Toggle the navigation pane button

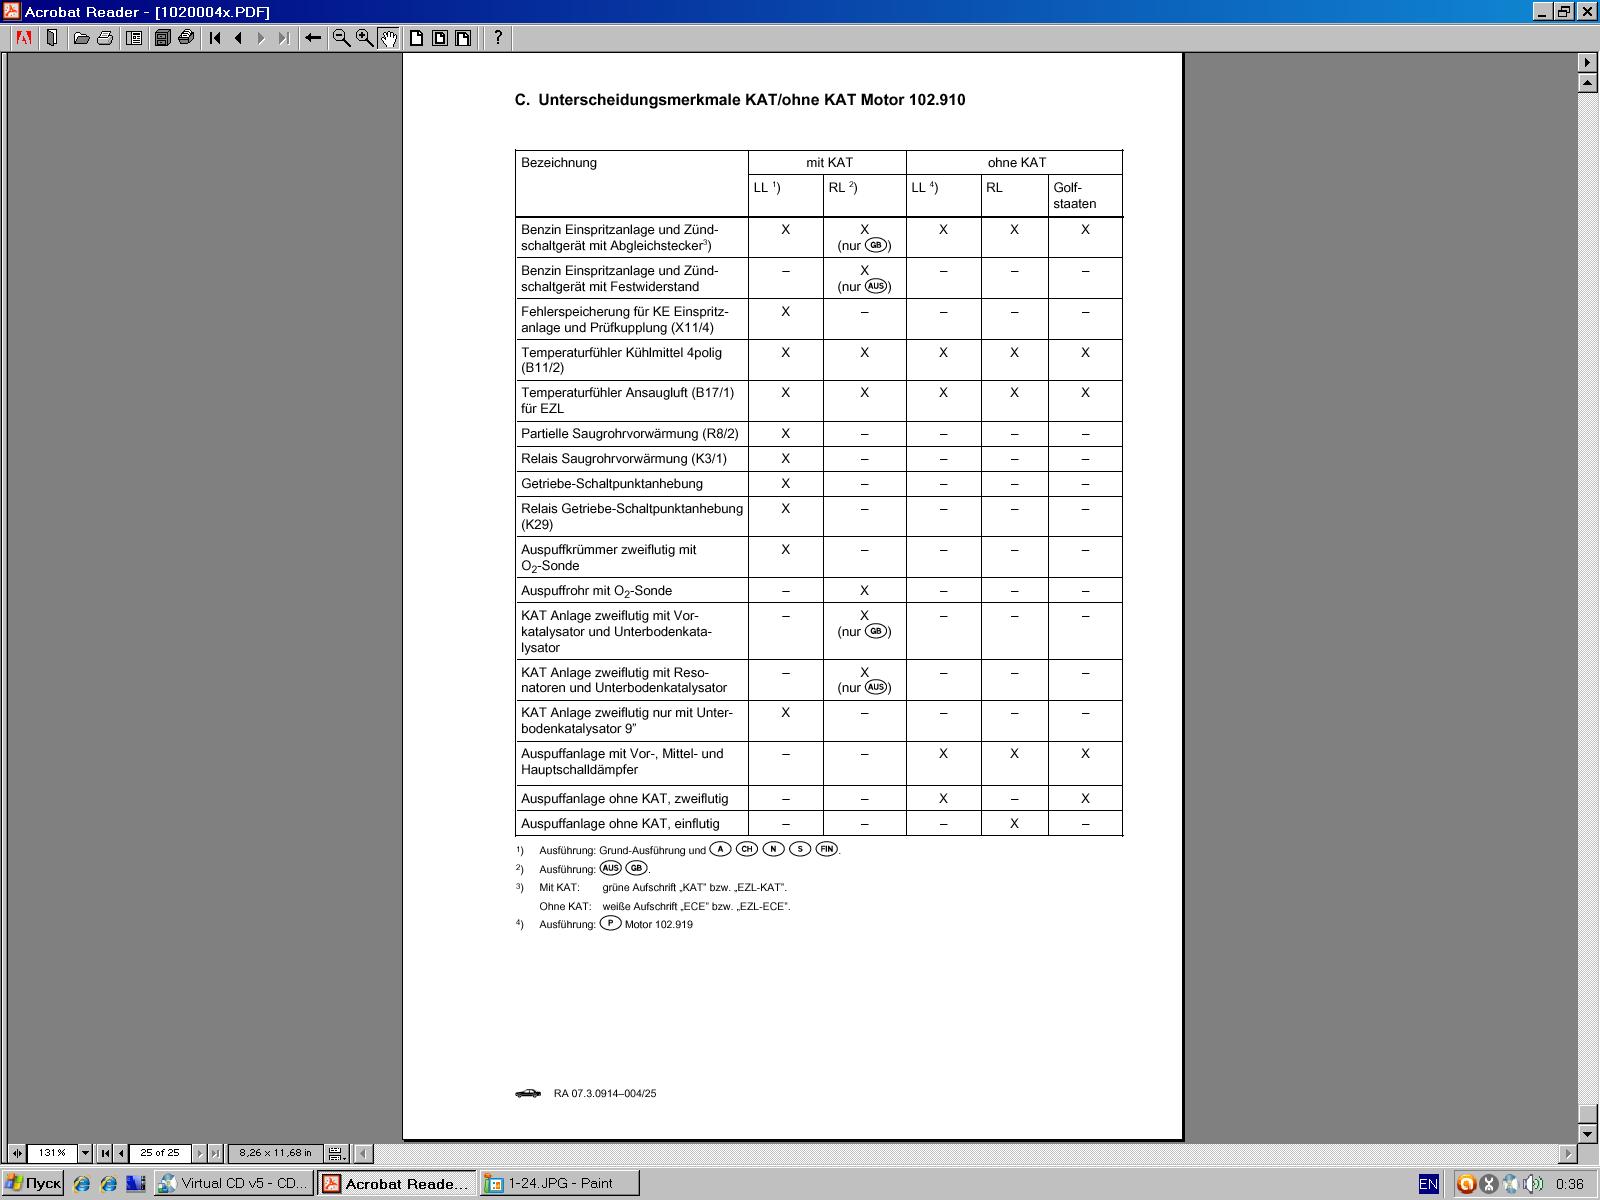tap(134, 38)
